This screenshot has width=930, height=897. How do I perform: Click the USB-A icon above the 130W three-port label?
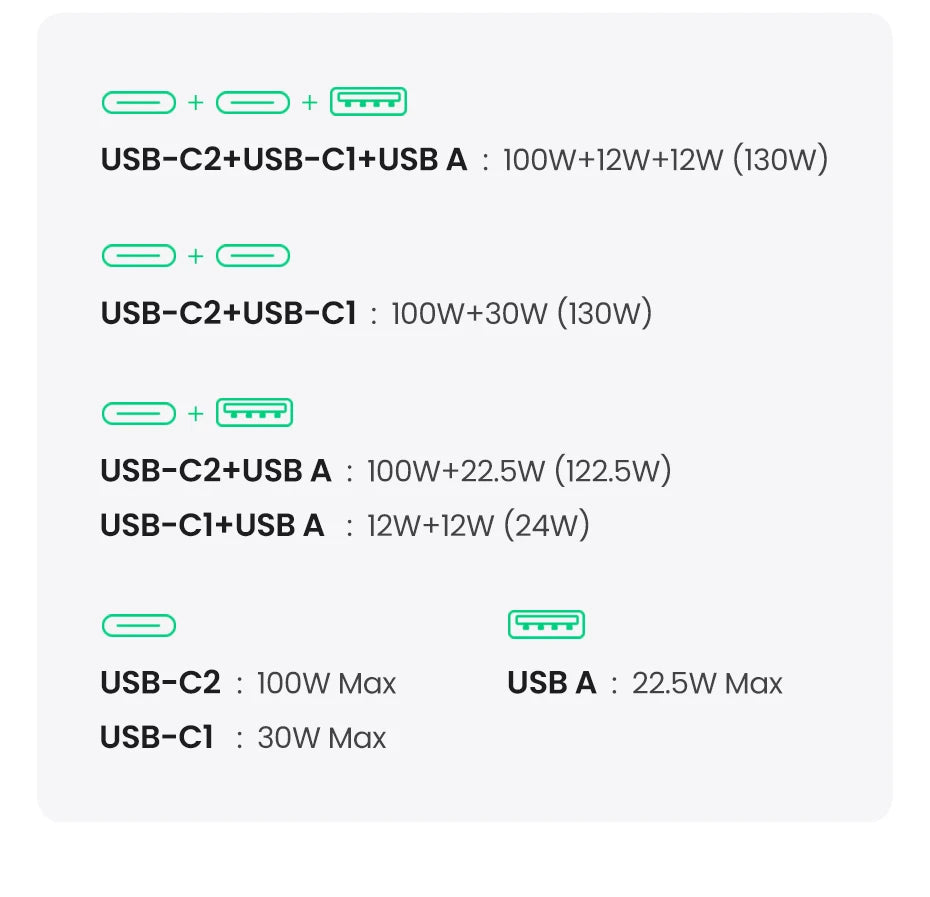[368, 102]
